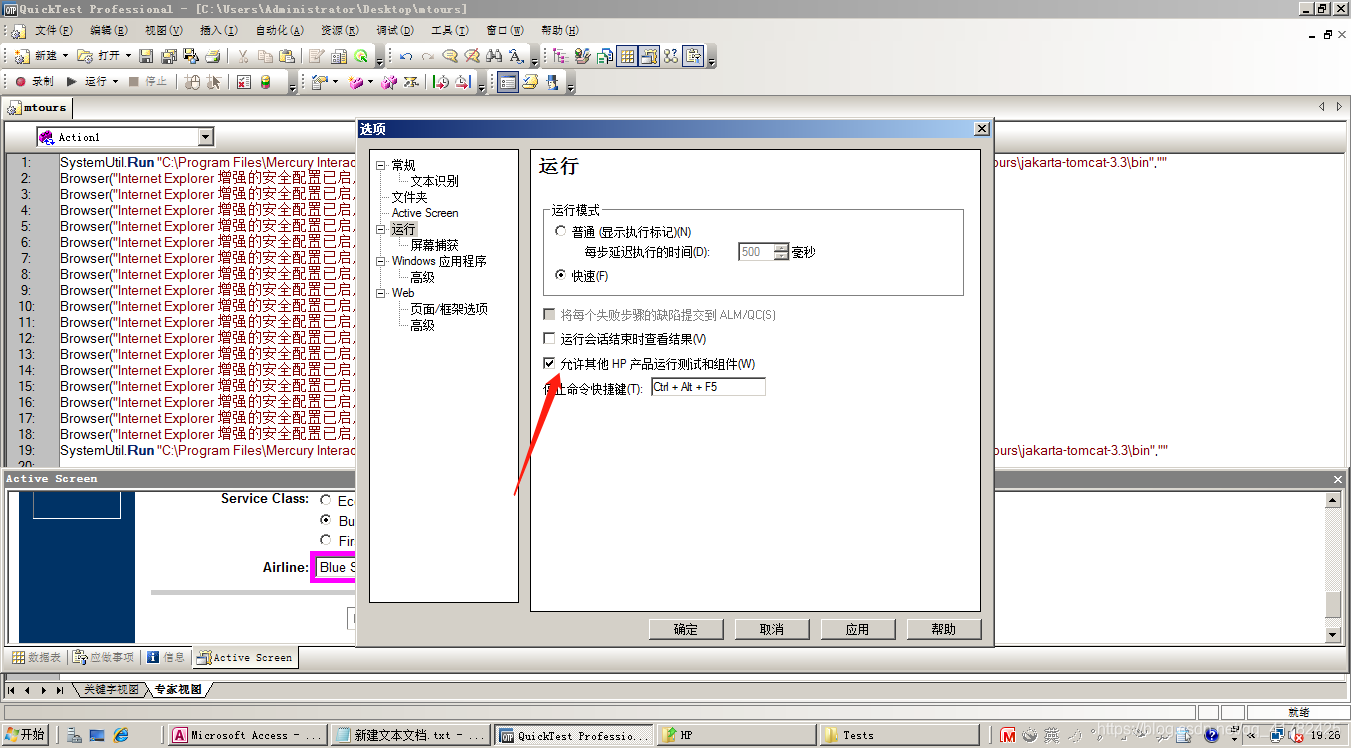Click the Save floppy-disk icon
This screenshot has height=748, width=1351.
coord(146,56)
